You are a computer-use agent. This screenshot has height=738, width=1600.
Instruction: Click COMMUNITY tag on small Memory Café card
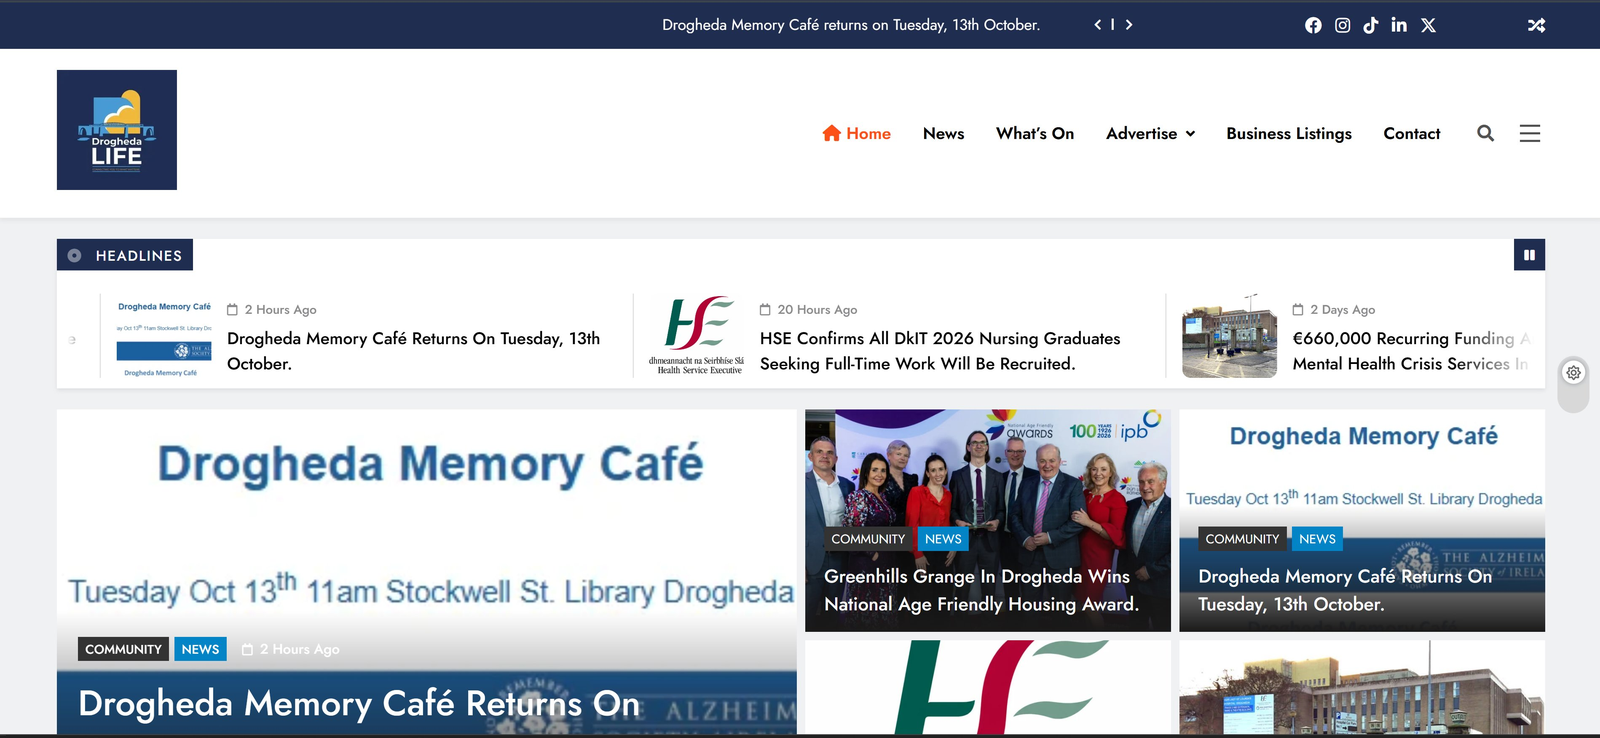point(1242,539)
